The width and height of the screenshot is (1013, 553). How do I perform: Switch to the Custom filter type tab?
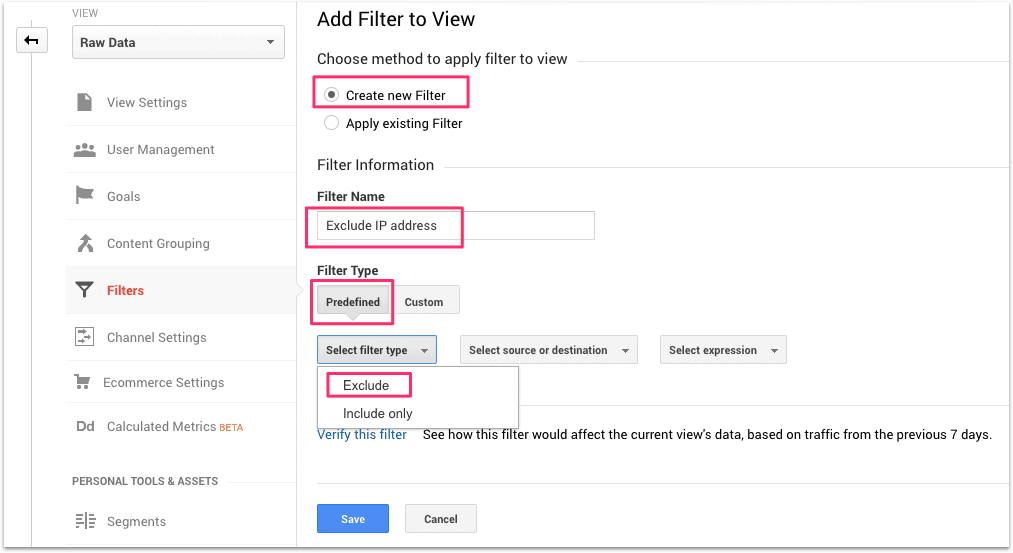coord(424,302)
